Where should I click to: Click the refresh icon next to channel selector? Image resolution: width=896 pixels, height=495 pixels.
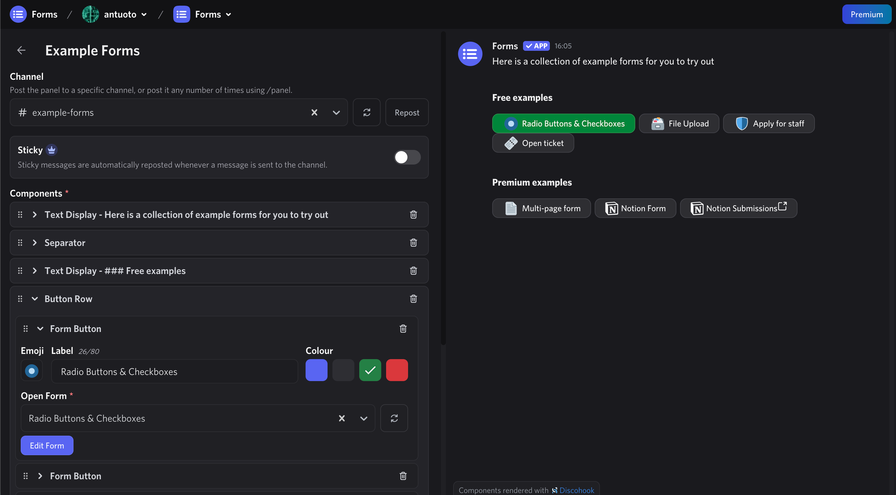click(x=367, y=113)
